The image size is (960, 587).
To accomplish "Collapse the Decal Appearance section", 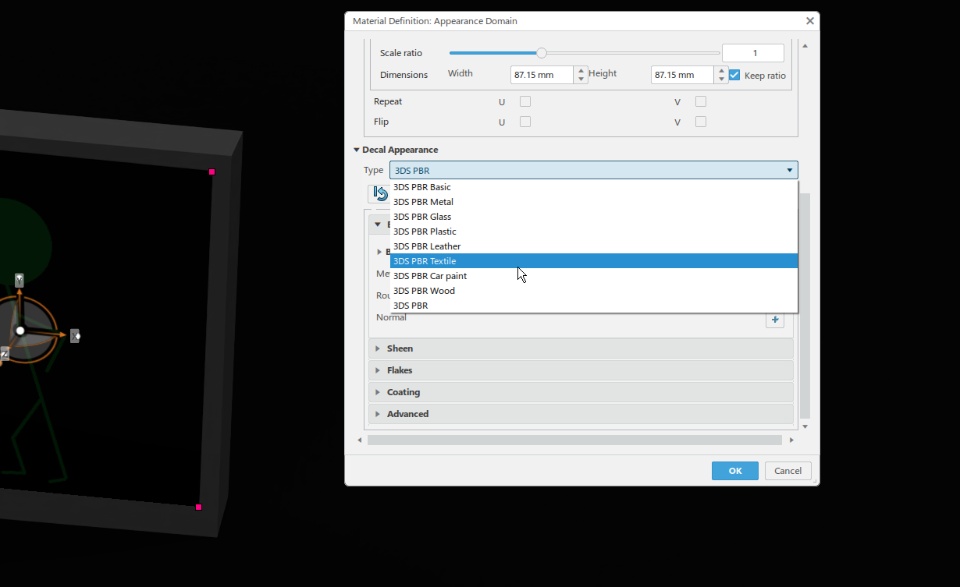I will [356, 150].
